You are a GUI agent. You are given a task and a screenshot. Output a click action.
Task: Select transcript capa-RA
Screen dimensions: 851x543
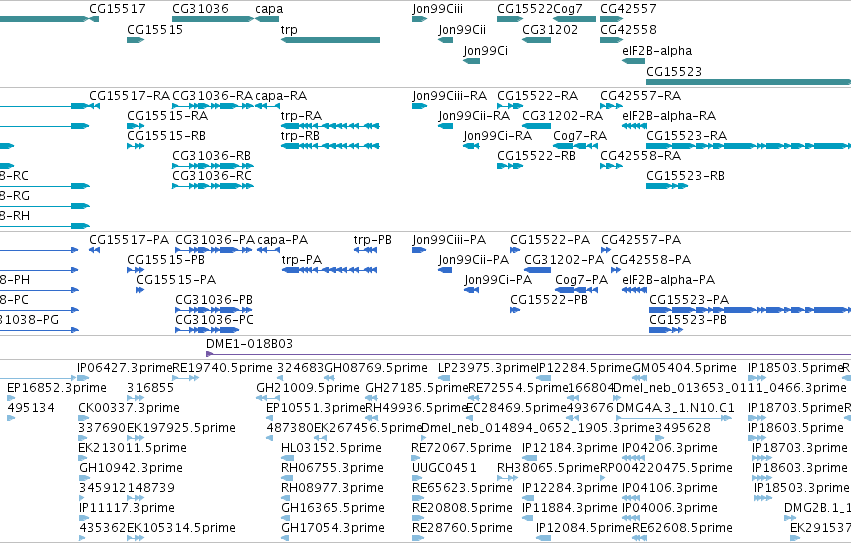click(x=268, y=106)
